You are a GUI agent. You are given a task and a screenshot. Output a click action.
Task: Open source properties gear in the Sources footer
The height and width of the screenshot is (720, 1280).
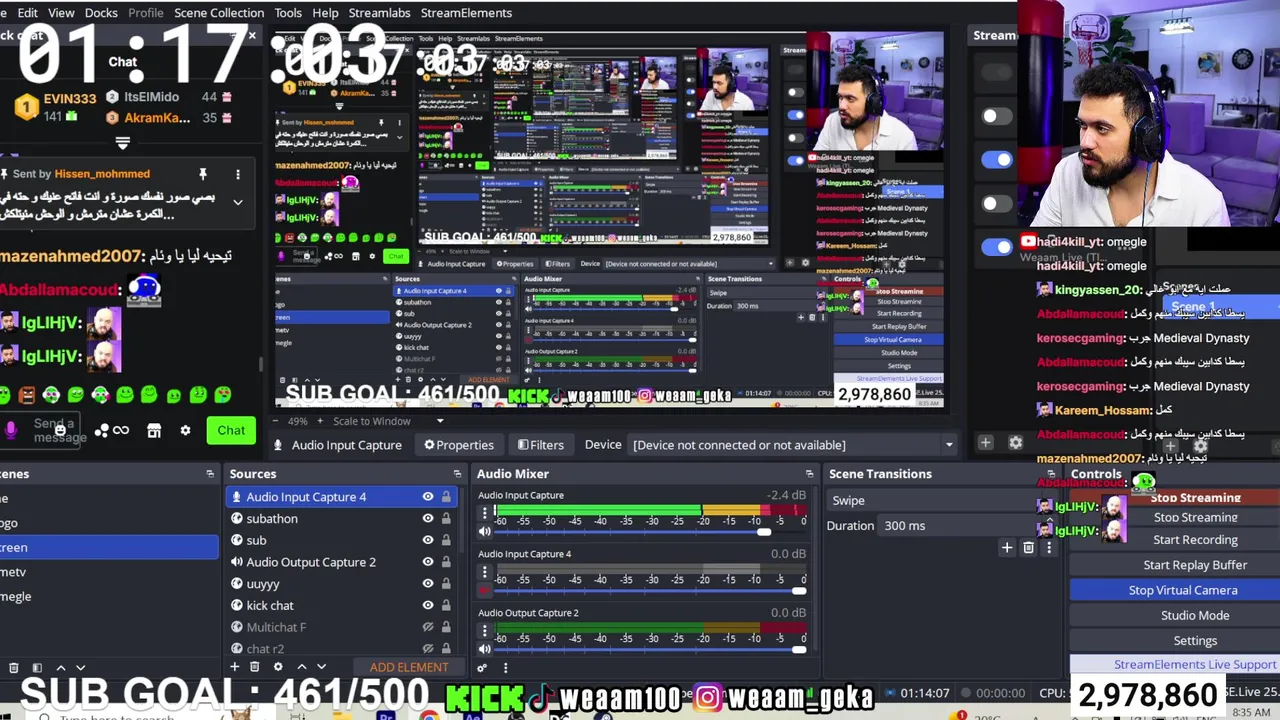278,667
